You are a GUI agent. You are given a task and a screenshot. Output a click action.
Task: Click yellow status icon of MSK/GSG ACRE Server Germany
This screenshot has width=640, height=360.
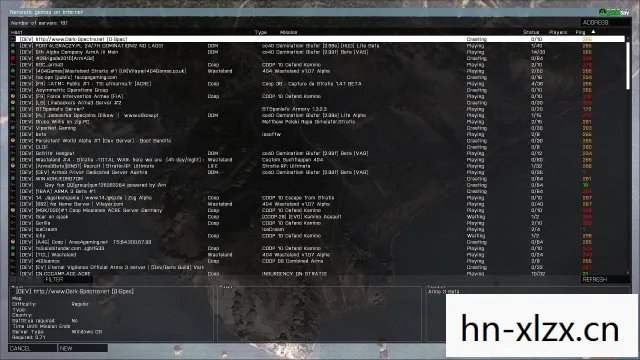pyautogui.click(x=13, y=210)
